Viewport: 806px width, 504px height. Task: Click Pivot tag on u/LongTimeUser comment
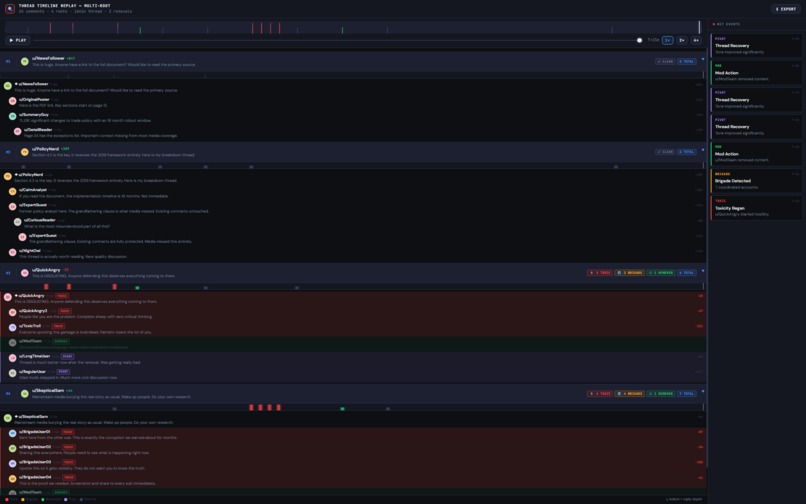(67, 356)
